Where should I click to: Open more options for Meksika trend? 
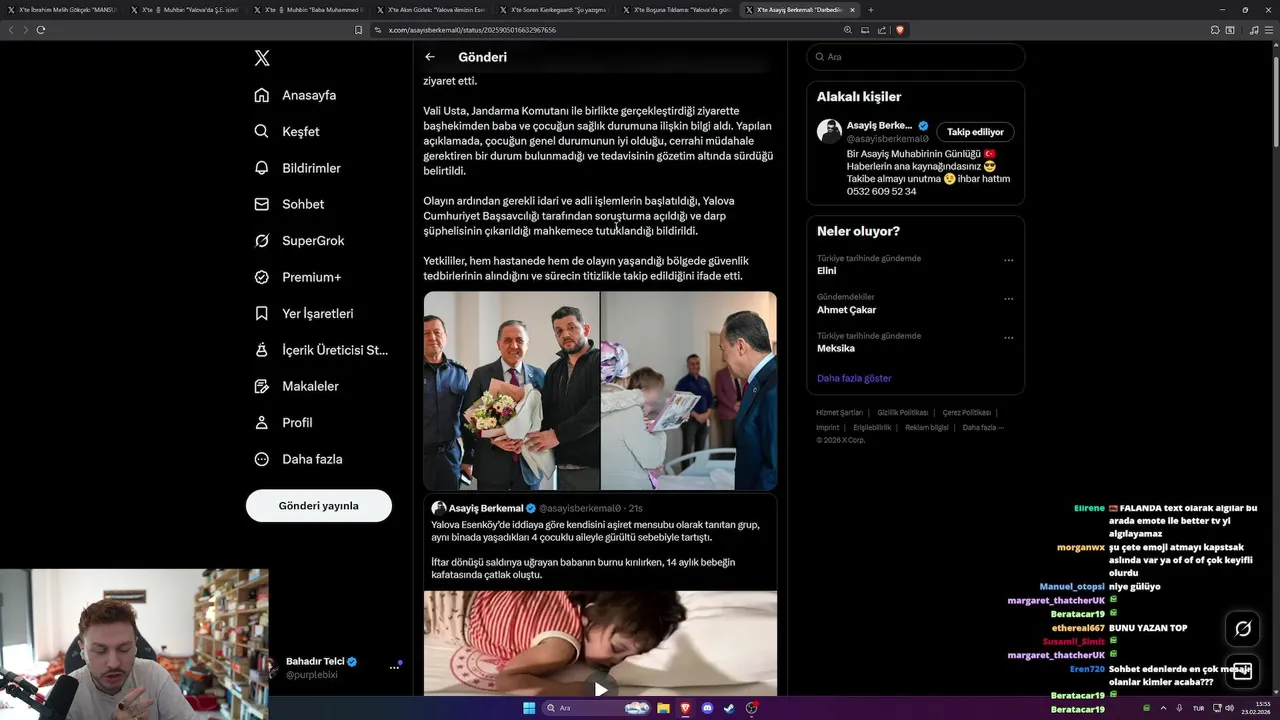coord(1008,337)
